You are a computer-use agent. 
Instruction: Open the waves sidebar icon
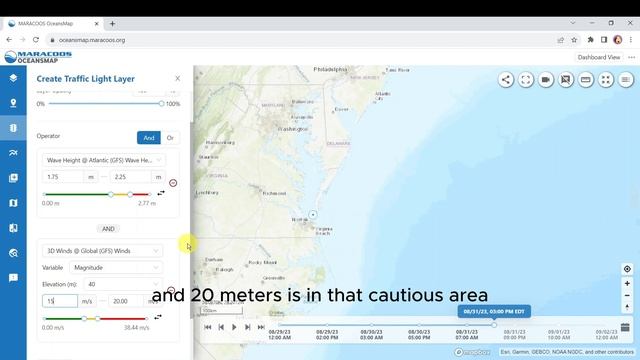coord(13,153)
